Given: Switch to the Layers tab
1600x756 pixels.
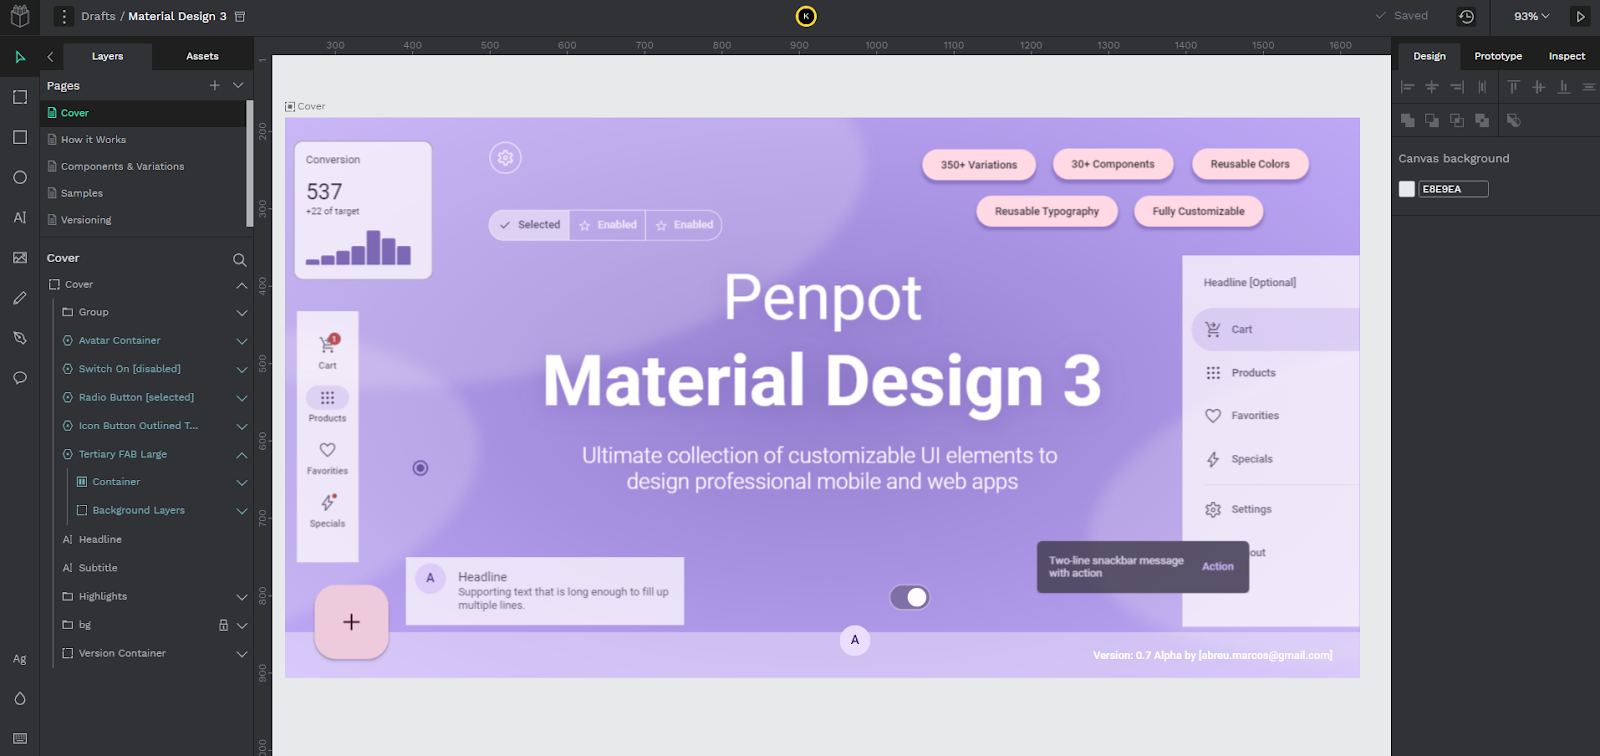Looking at the screenshot, I should click(107, 56).
